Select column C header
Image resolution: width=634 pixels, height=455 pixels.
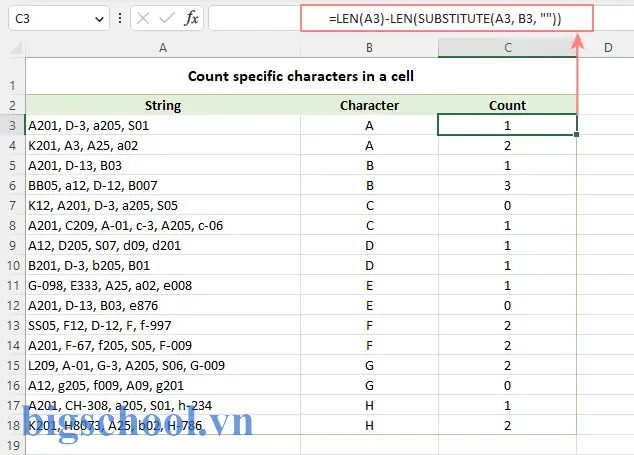point(507,48)
